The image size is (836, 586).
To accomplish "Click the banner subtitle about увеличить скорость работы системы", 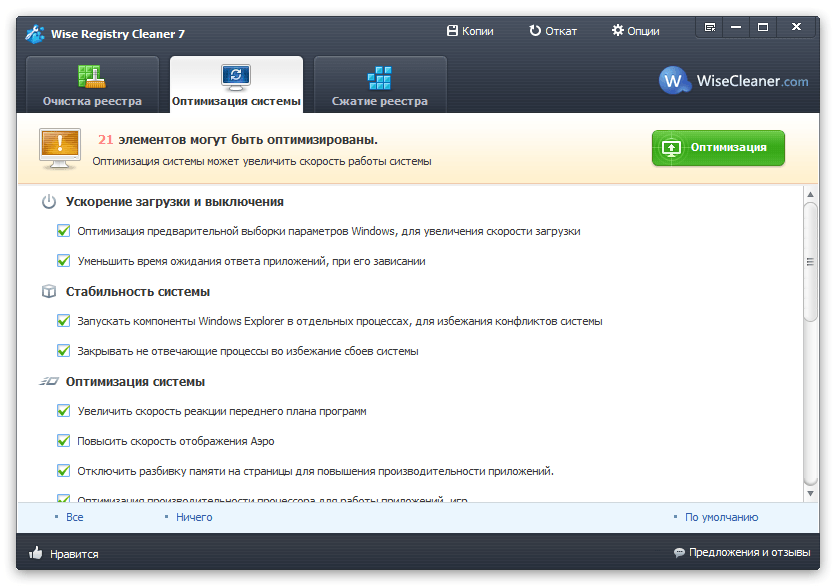I will pyautogui.click(x=262, y=162).
